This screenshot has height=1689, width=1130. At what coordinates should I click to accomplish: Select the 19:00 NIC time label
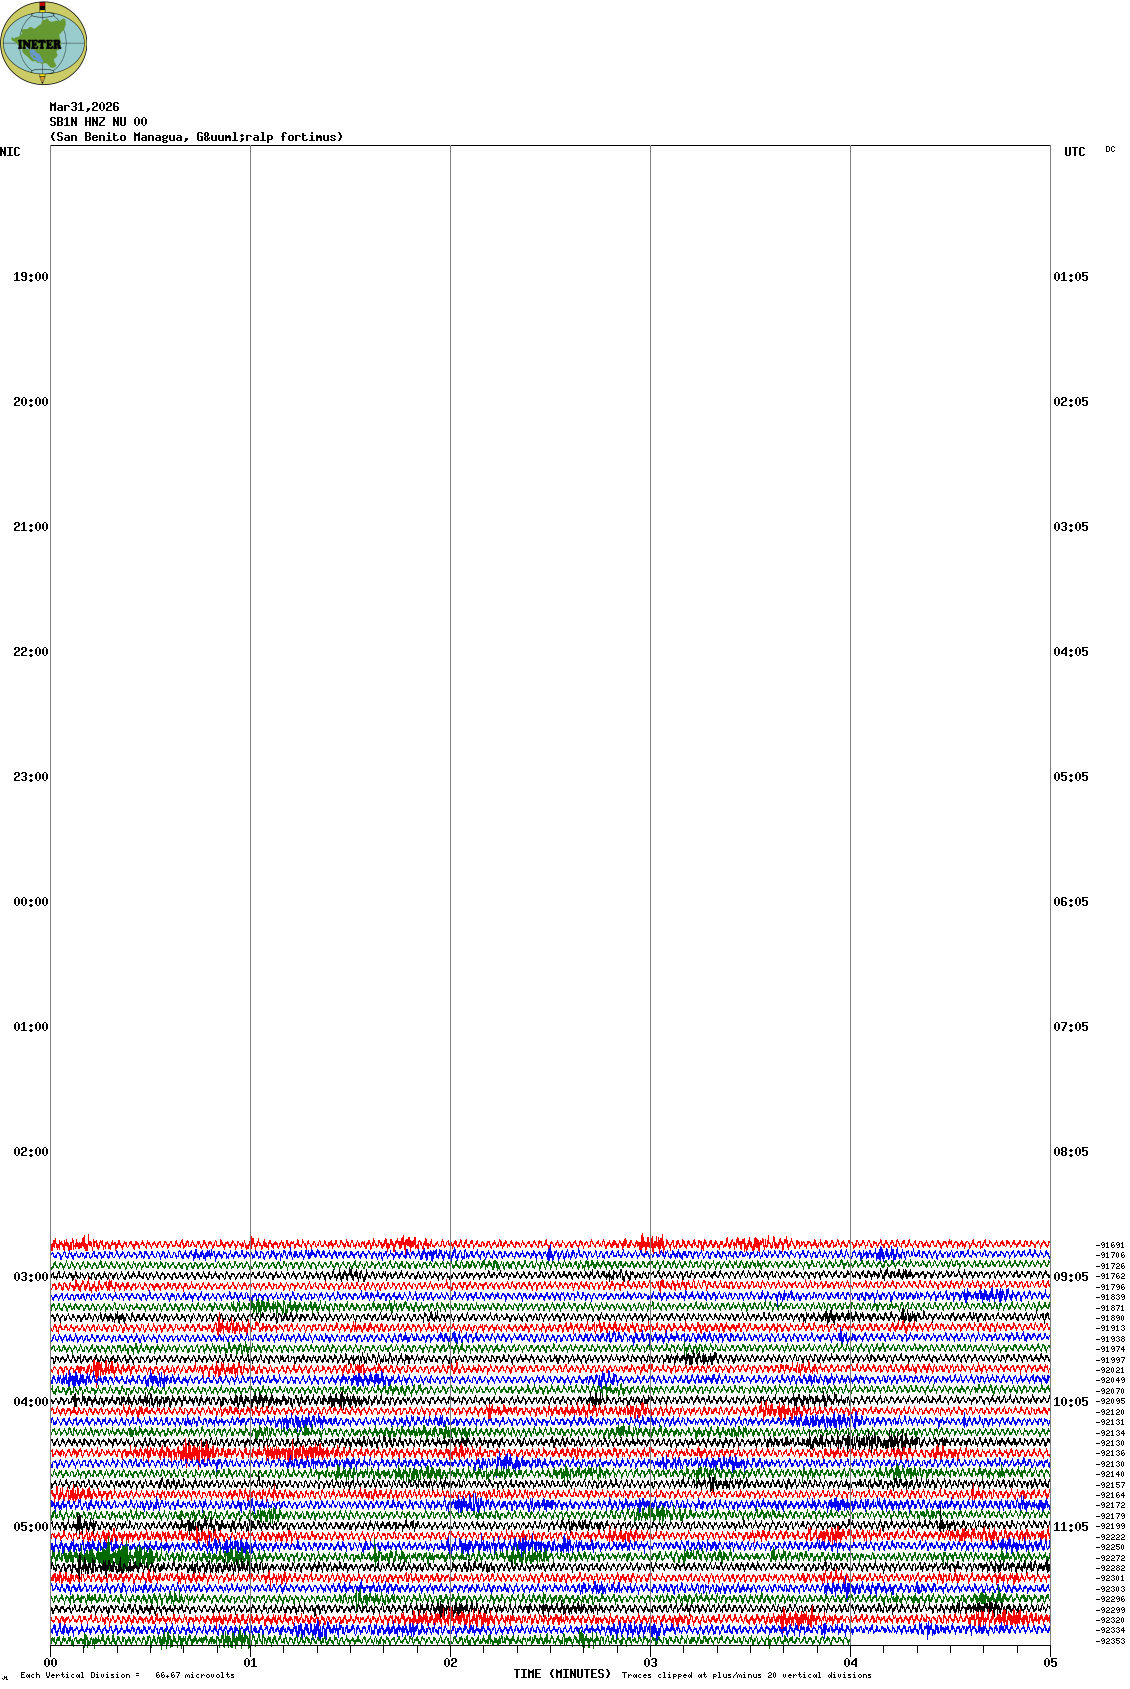click(x=30, y=277)
